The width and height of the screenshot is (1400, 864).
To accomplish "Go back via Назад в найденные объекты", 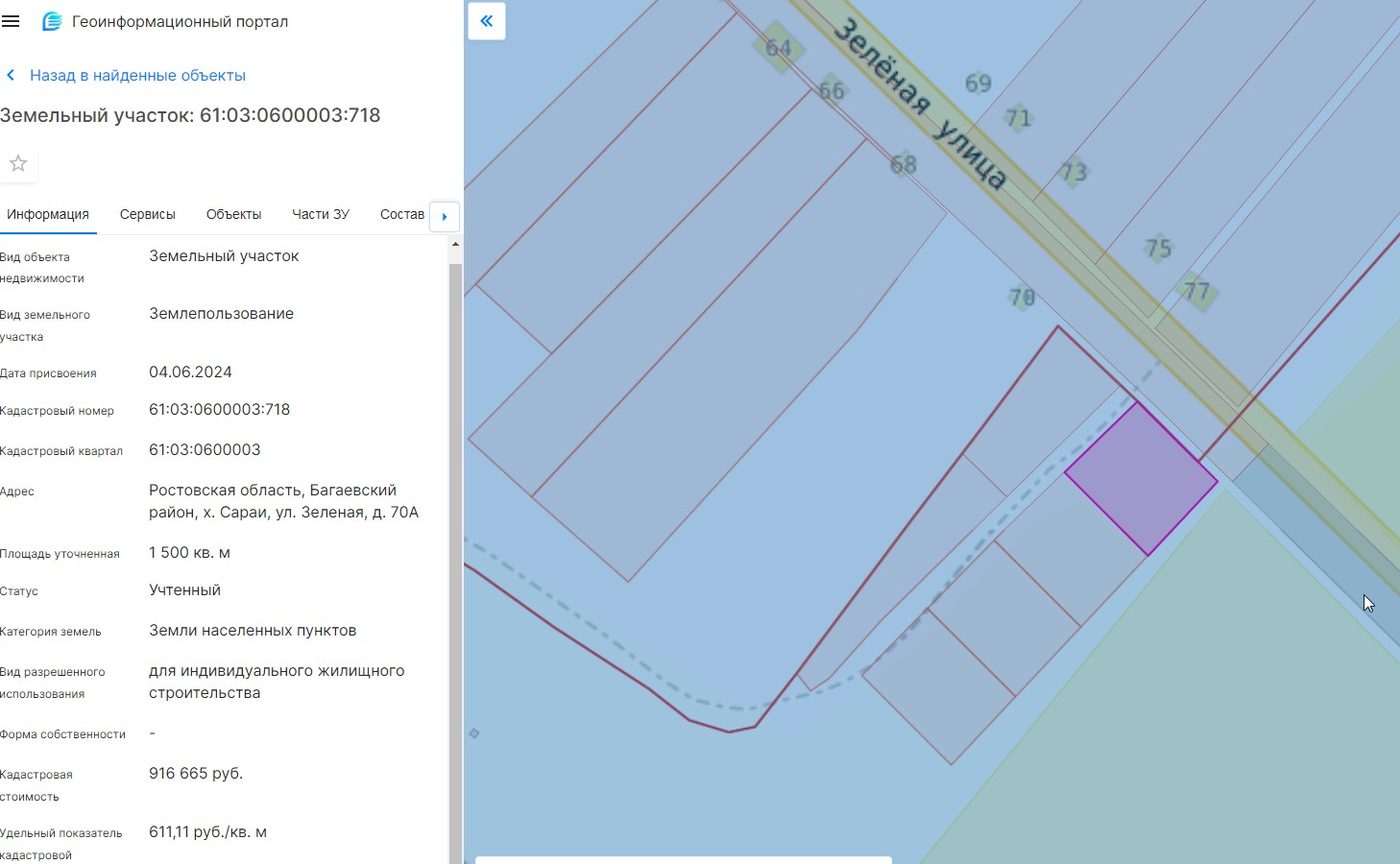I will tap(138, 76).
